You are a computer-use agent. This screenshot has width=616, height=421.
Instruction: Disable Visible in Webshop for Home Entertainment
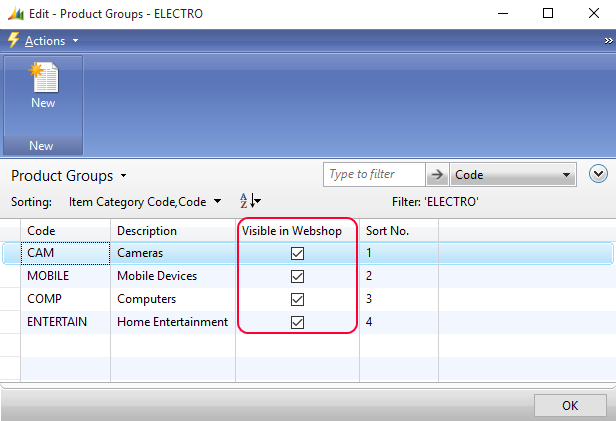click(297, 322)
